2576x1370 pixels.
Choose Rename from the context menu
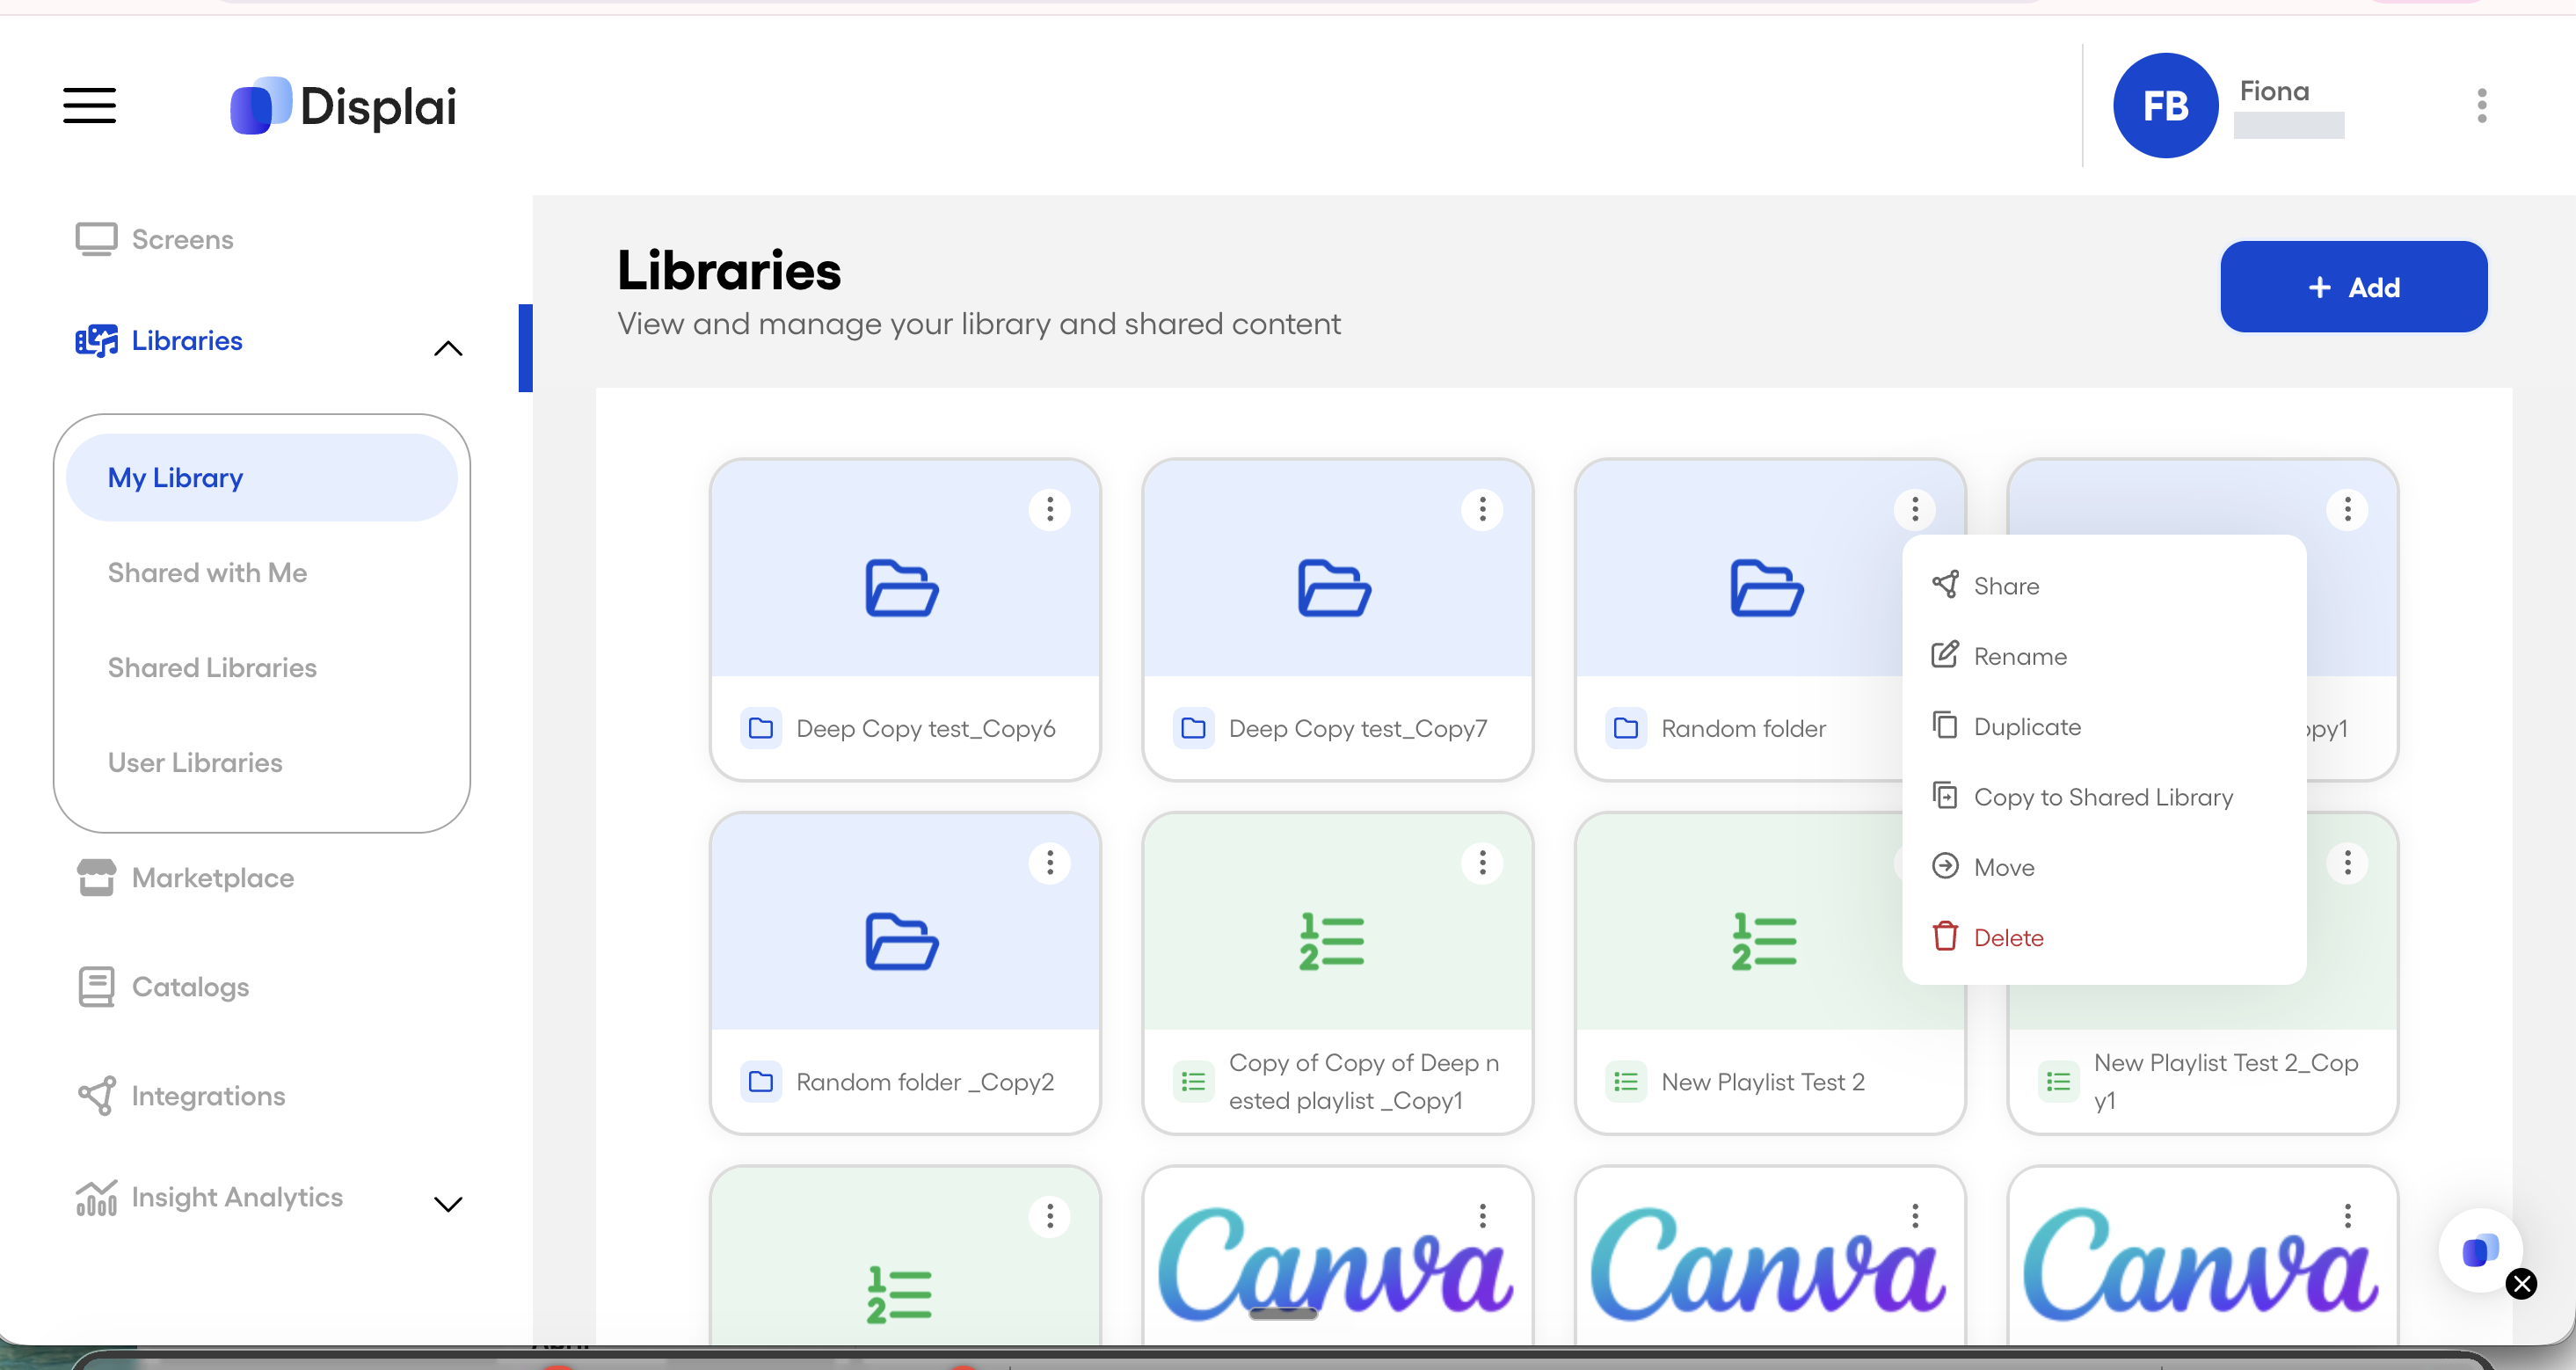tap(2104, 656)
